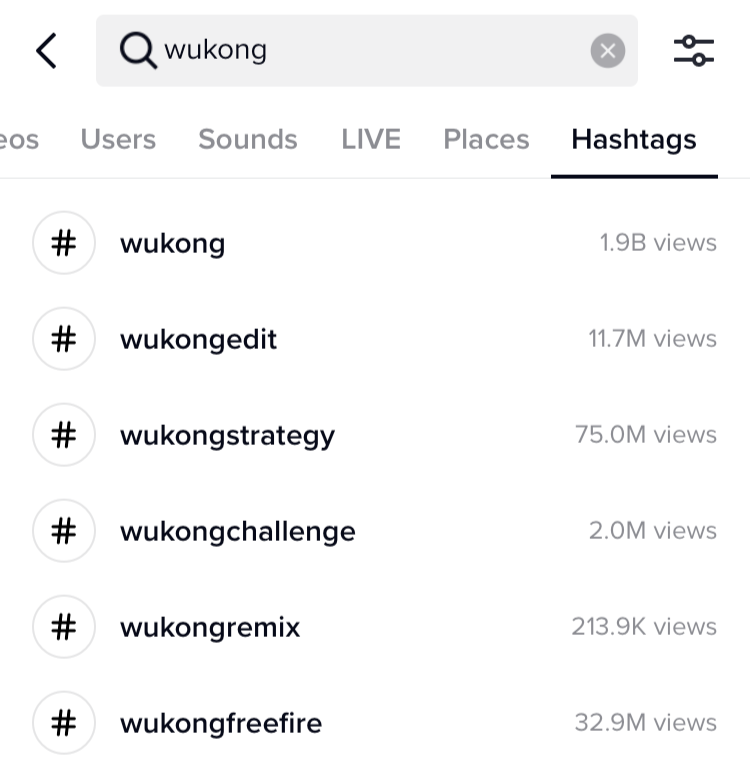Open hashtag with 1.9B views
750x768 pixels.
[x=375, y=243]
